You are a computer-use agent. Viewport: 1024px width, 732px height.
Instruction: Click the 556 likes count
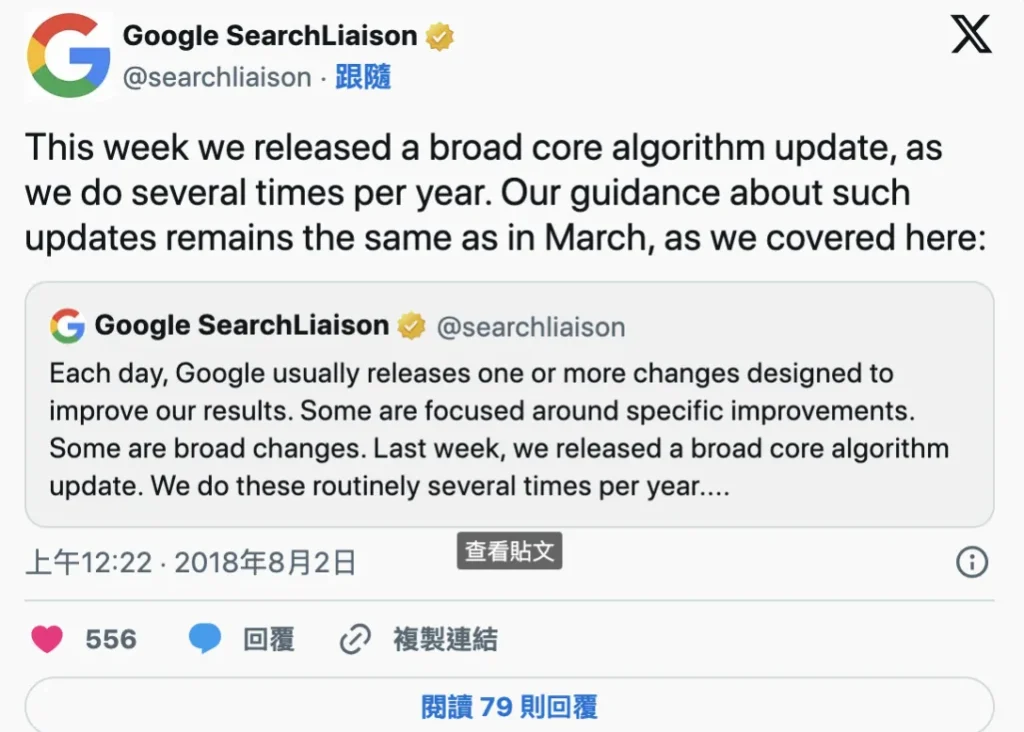pos(111,639)
